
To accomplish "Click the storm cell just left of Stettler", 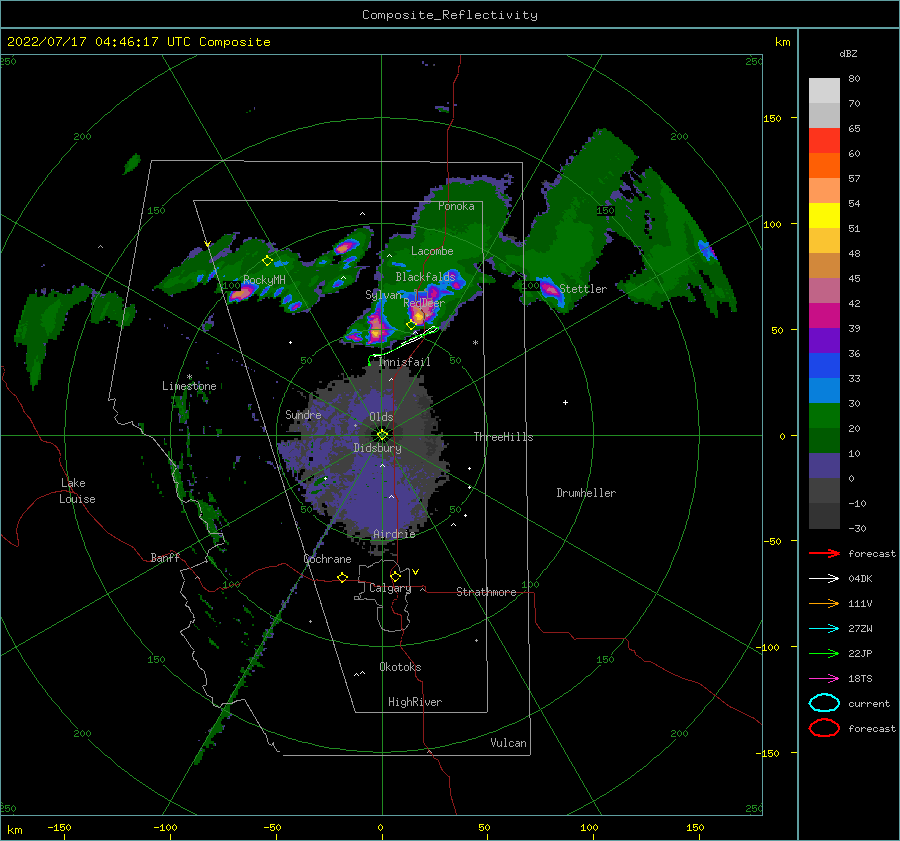I will (549, 288).
